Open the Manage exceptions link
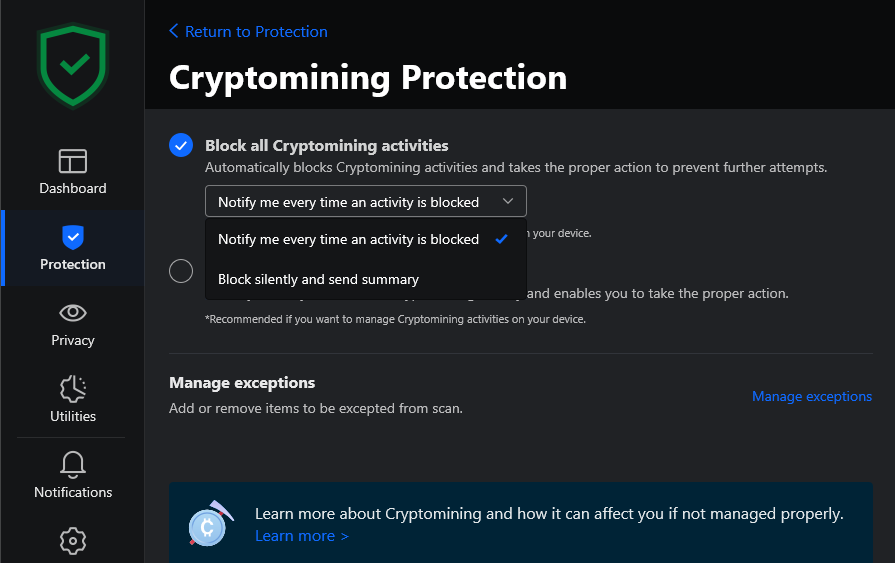The image size is (895, 563). [812, 397]
